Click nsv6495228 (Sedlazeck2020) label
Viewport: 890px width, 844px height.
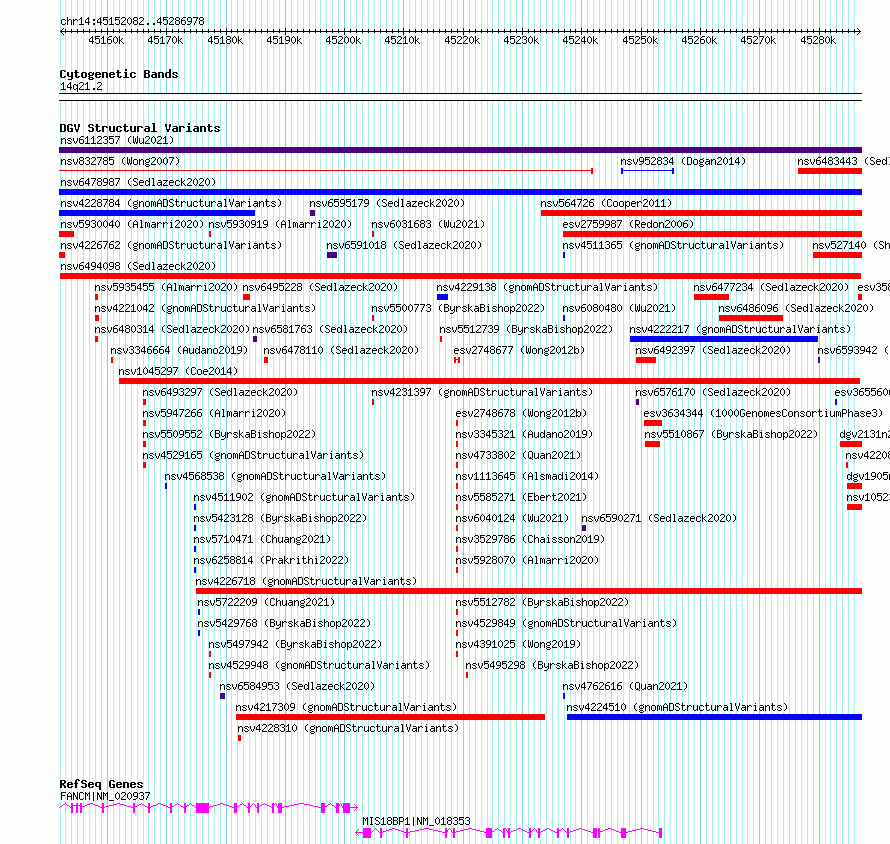[320, 287]
